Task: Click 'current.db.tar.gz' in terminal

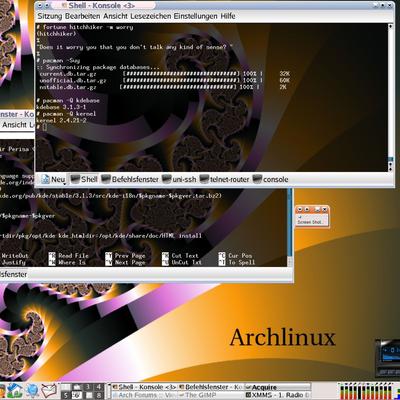Action: coord(68,74)
